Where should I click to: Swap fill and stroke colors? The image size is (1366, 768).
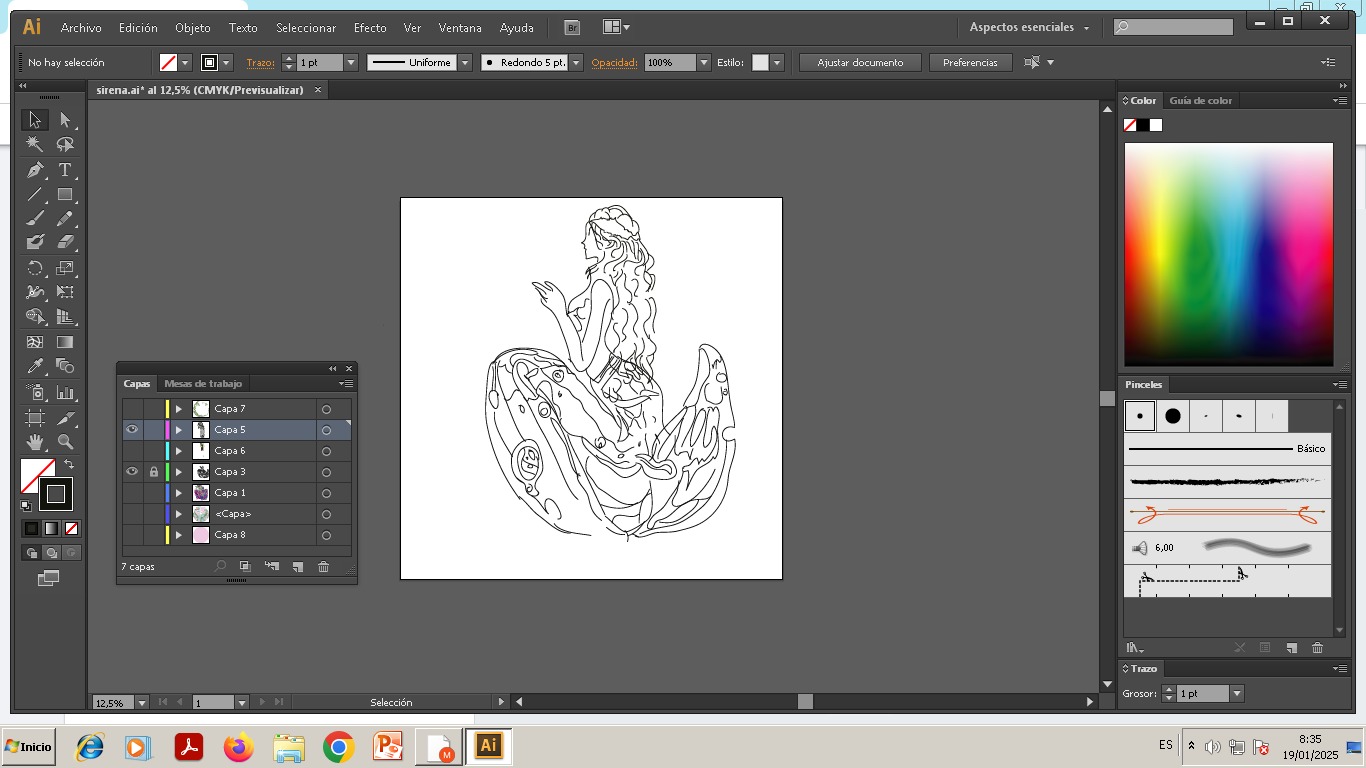coord(69,465)
